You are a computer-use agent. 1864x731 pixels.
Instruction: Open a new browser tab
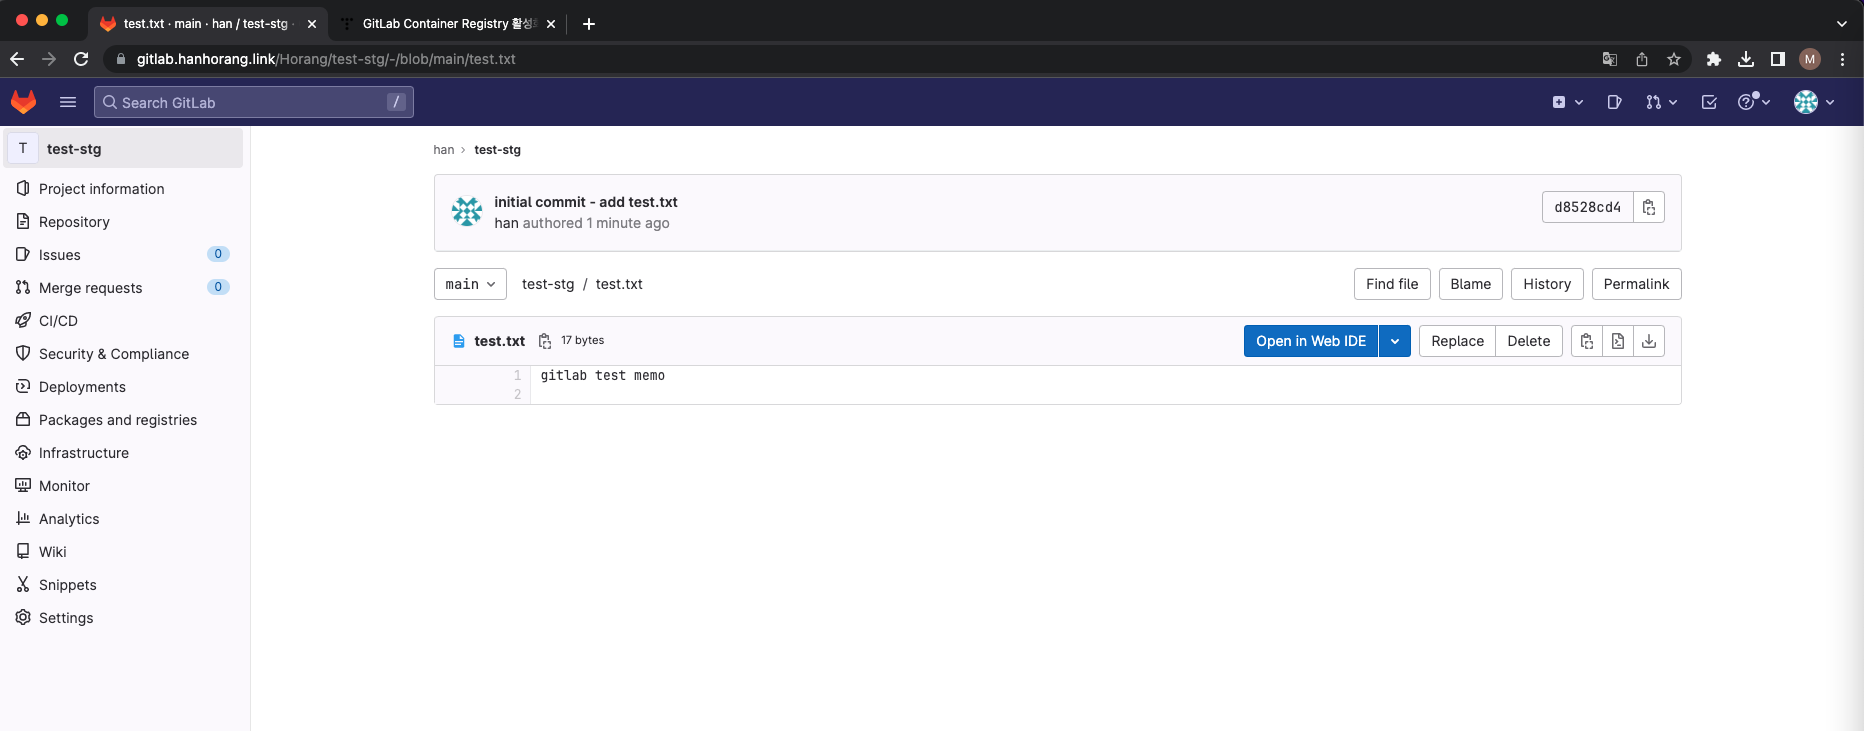[589, 23]
